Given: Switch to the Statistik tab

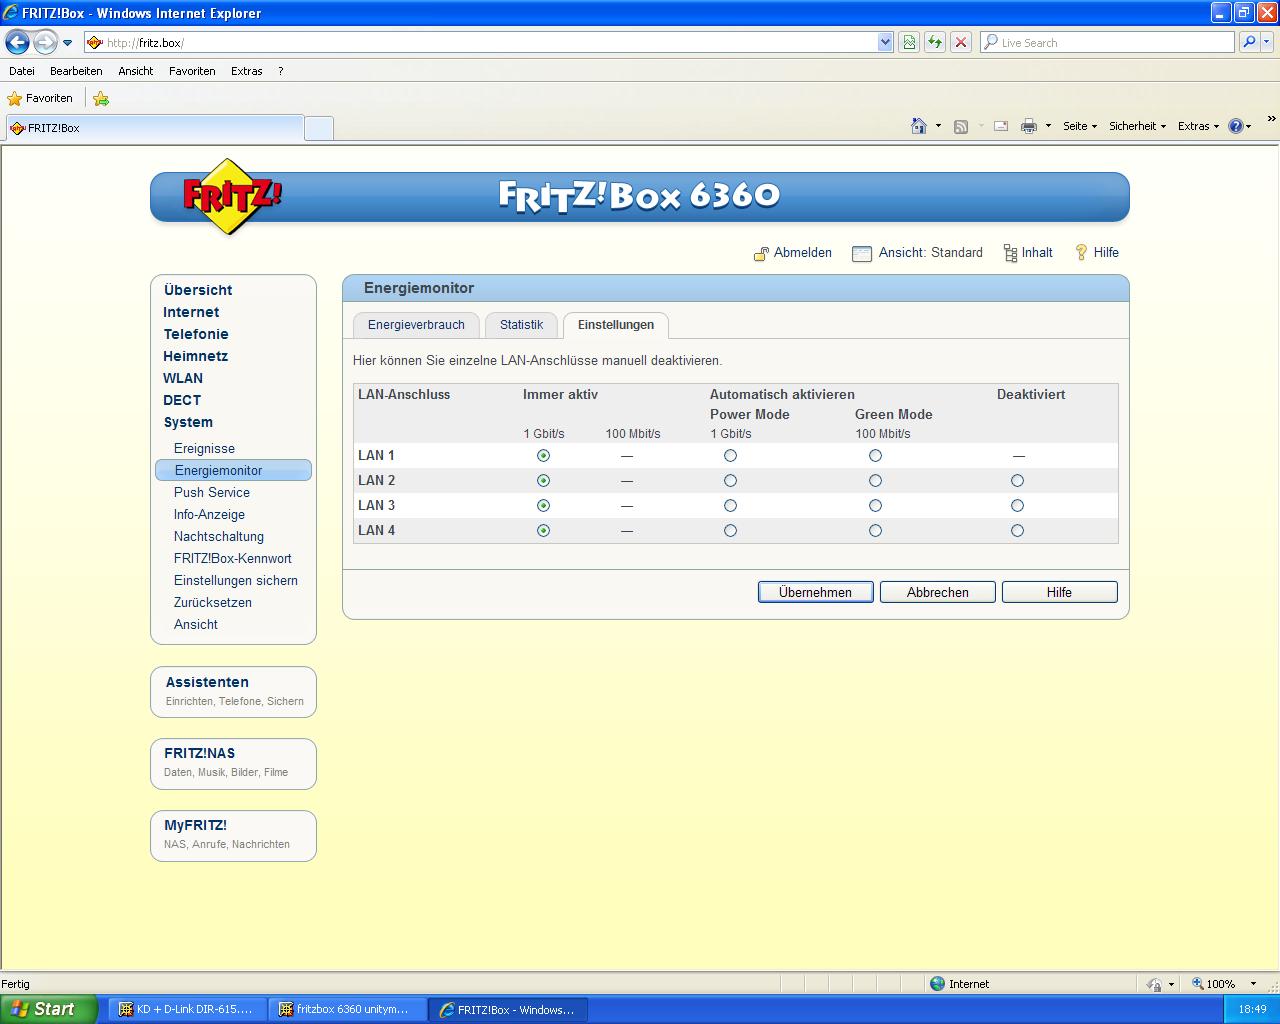Looking at the screenshot, I should coord(521,325).
